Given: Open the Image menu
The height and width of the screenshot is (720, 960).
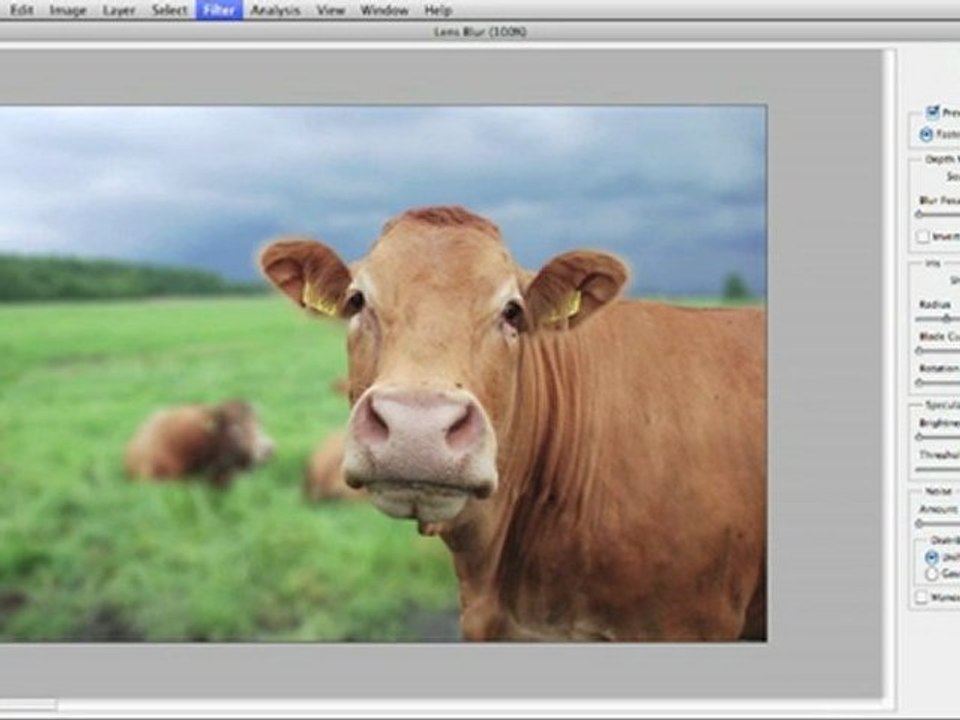Looking at the screenshot, I should [67, 10].
